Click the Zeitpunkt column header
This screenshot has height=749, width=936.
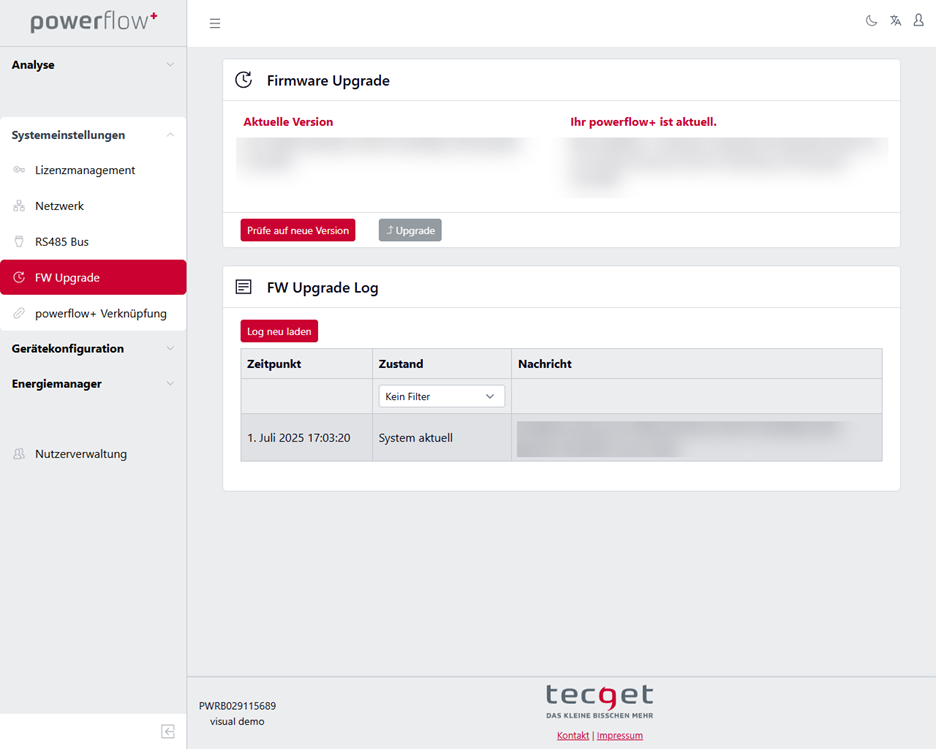pos(307,363)
